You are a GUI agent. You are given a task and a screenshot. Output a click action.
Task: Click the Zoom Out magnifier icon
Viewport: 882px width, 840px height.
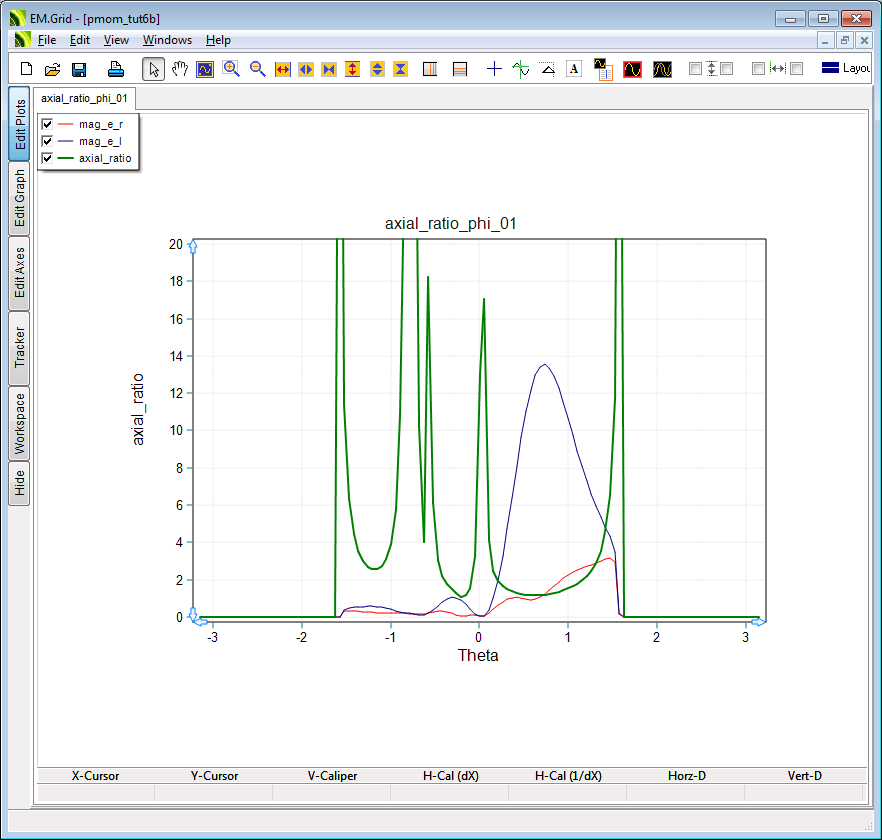pos(257,69)
